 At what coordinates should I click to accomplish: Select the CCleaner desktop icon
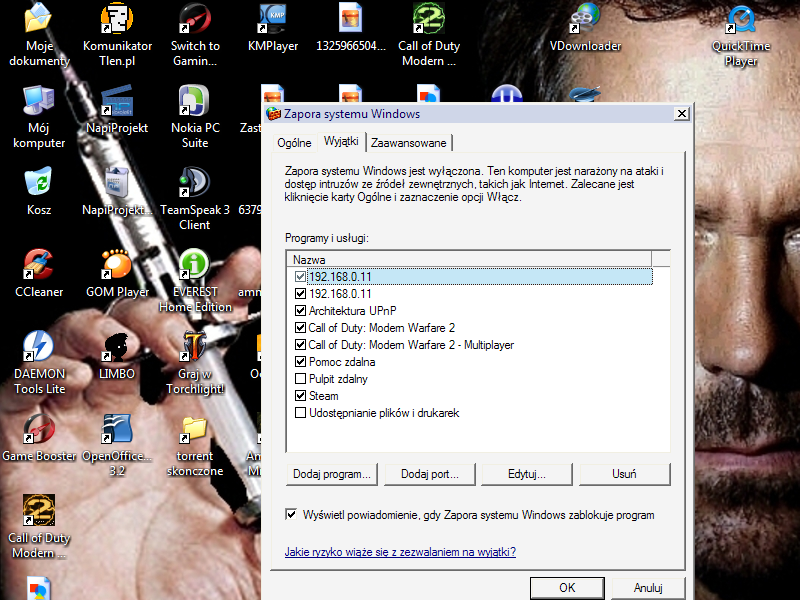(39, 274)
